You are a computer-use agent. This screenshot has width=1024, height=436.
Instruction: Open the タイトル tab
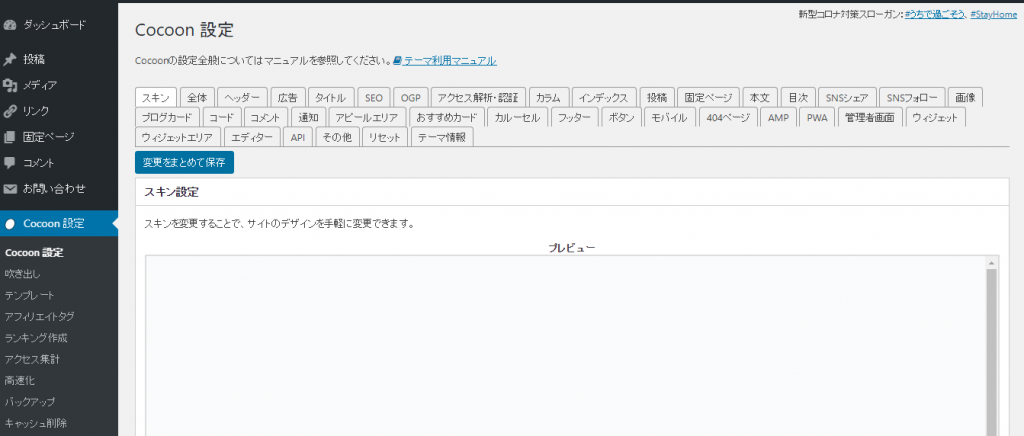(331, 98)
